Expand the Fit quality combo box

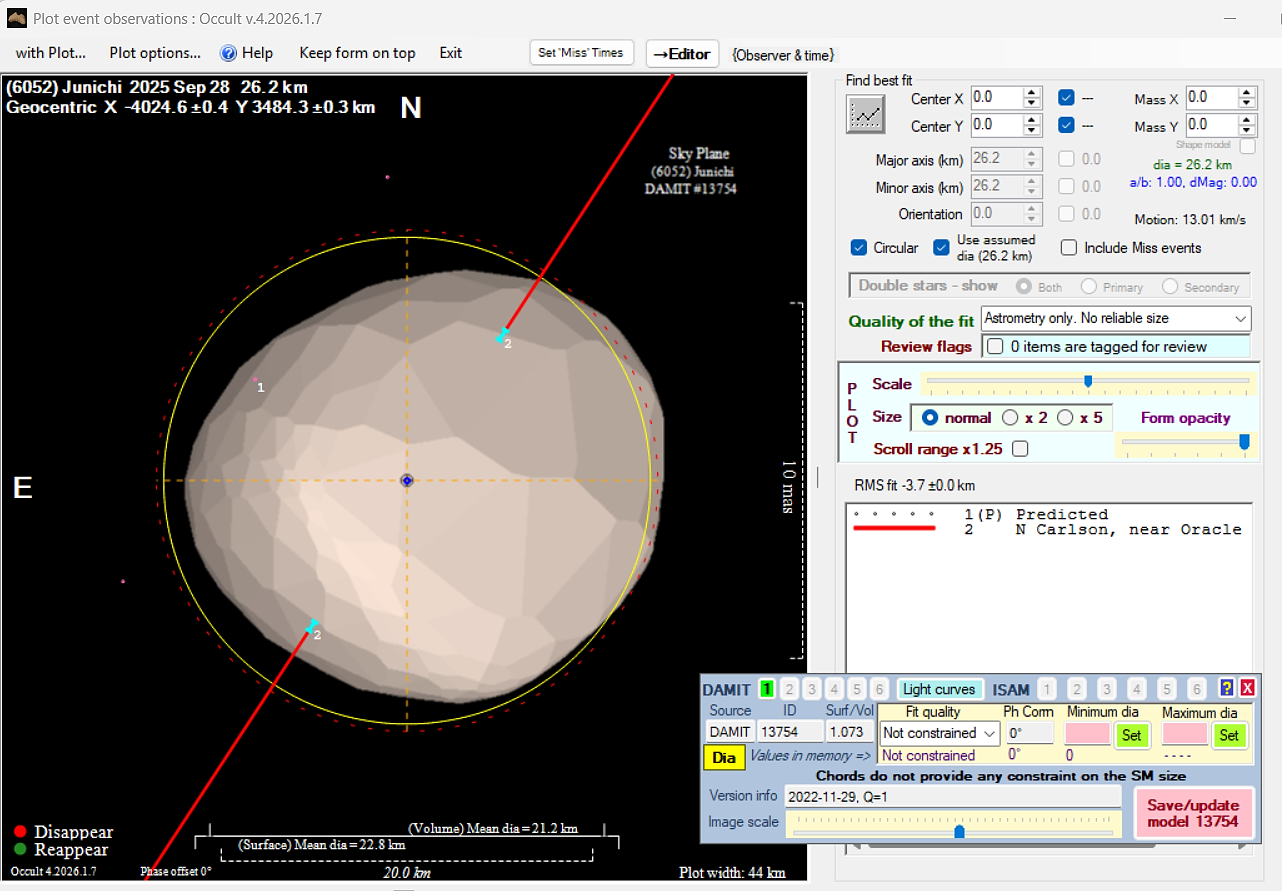pos(989,733)
